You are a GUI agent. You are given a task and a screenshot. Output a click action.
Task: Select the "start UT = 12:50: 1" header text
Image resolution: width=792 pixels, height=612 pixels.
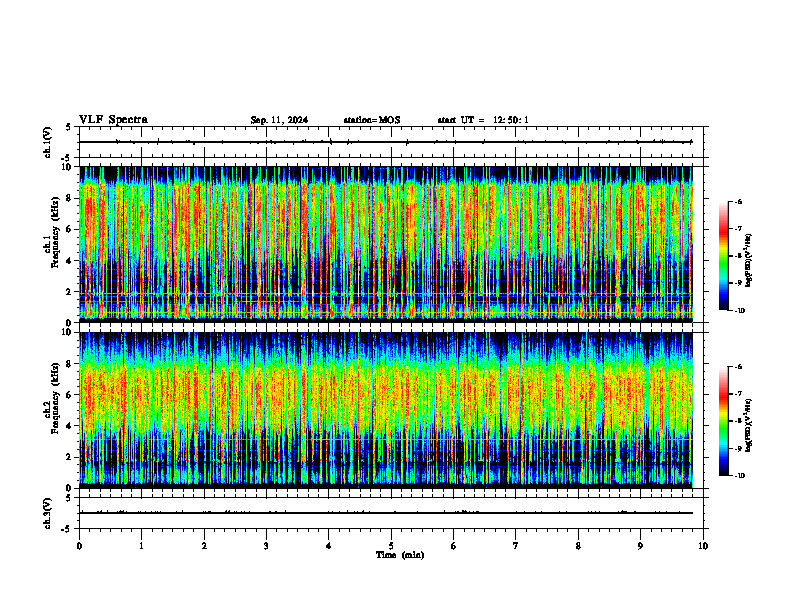483,120
